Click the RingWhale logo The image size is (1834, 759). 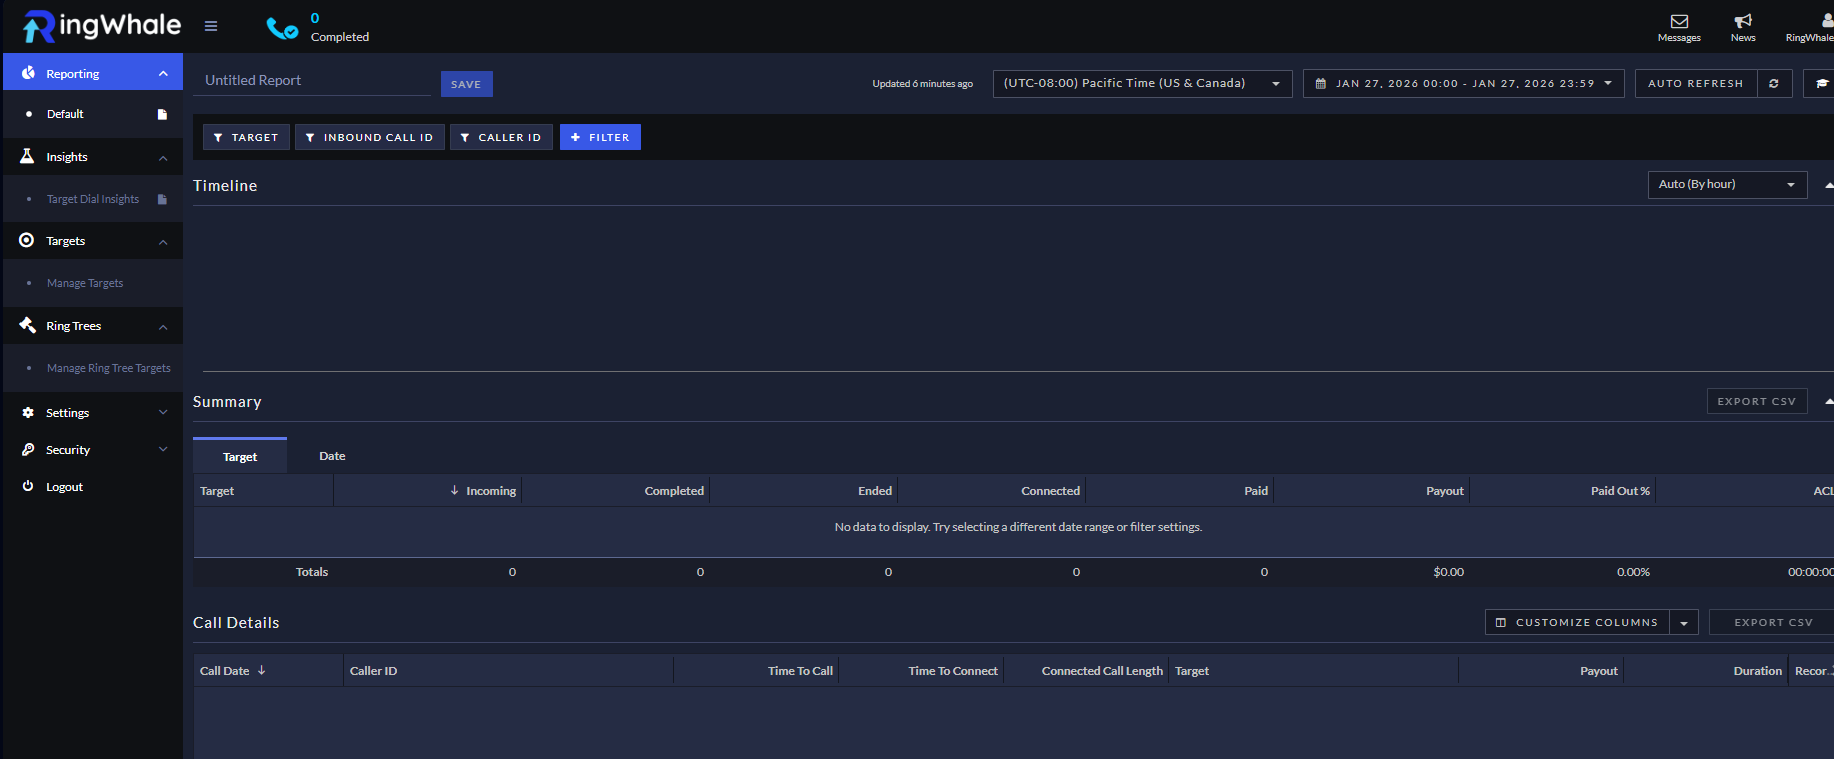[101, 26]
